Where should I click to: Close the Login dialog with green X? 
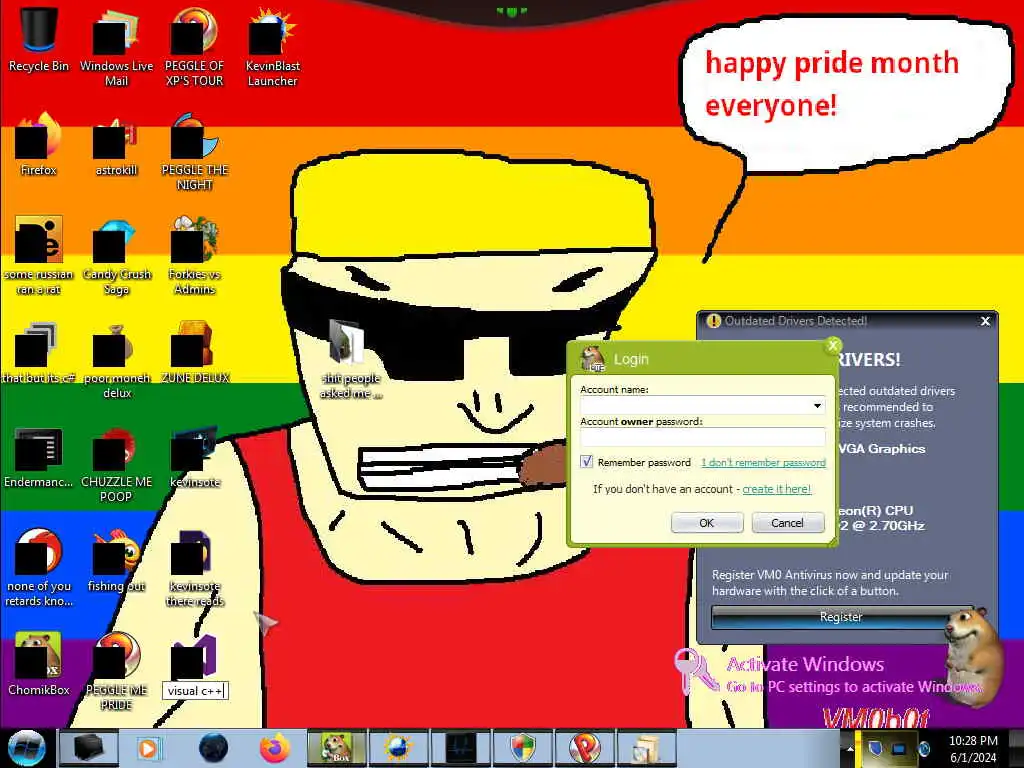(833, 345)
